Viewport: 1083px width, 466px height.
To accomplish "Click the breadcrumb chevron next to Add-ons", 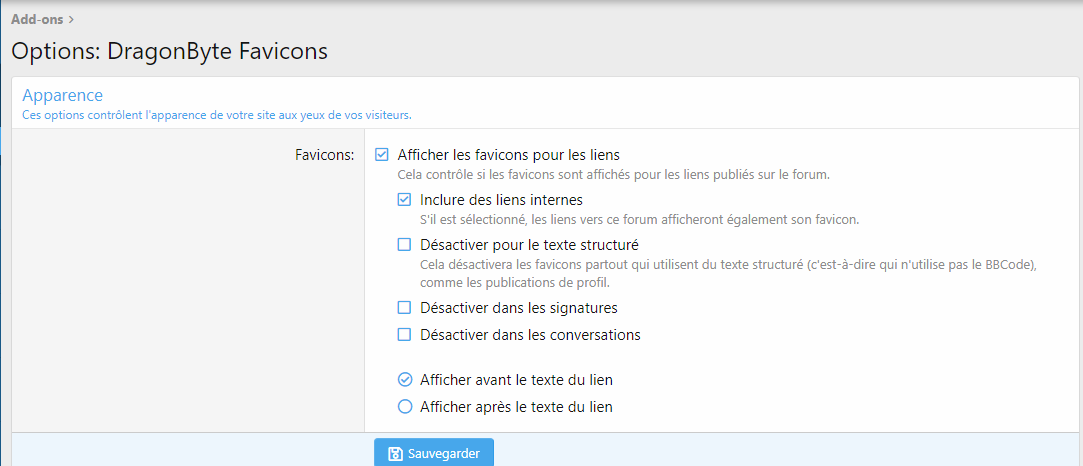I will tap(72, 19).
